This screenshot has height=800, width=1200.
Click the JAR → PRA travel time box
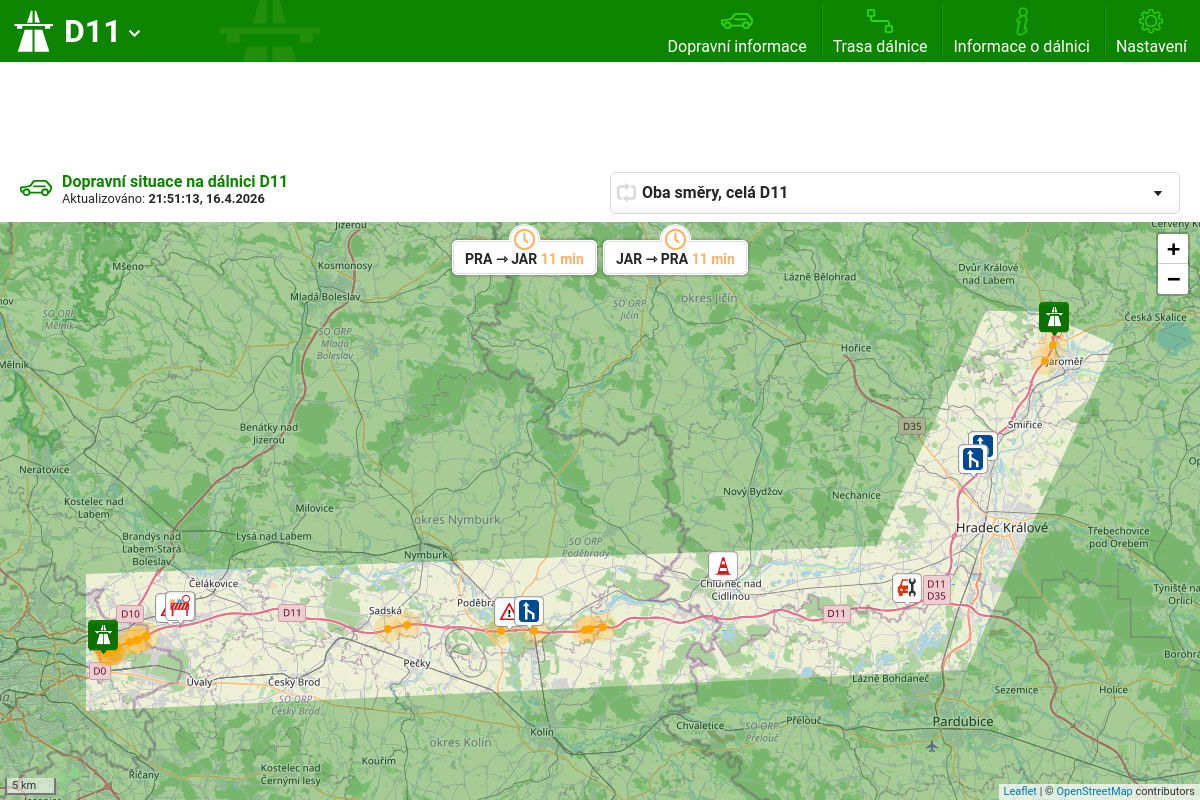tap(675, 258)
